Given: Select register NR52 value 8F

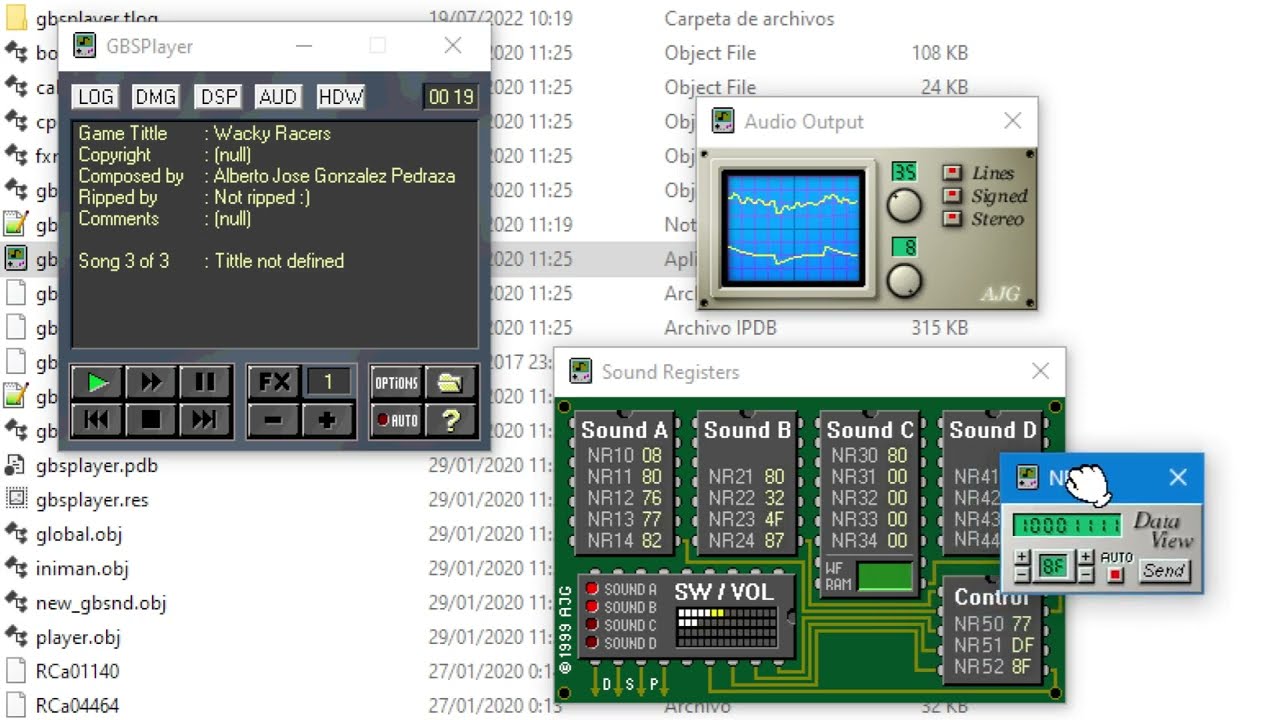Looking at the screenshot, I should coord(993,666).
